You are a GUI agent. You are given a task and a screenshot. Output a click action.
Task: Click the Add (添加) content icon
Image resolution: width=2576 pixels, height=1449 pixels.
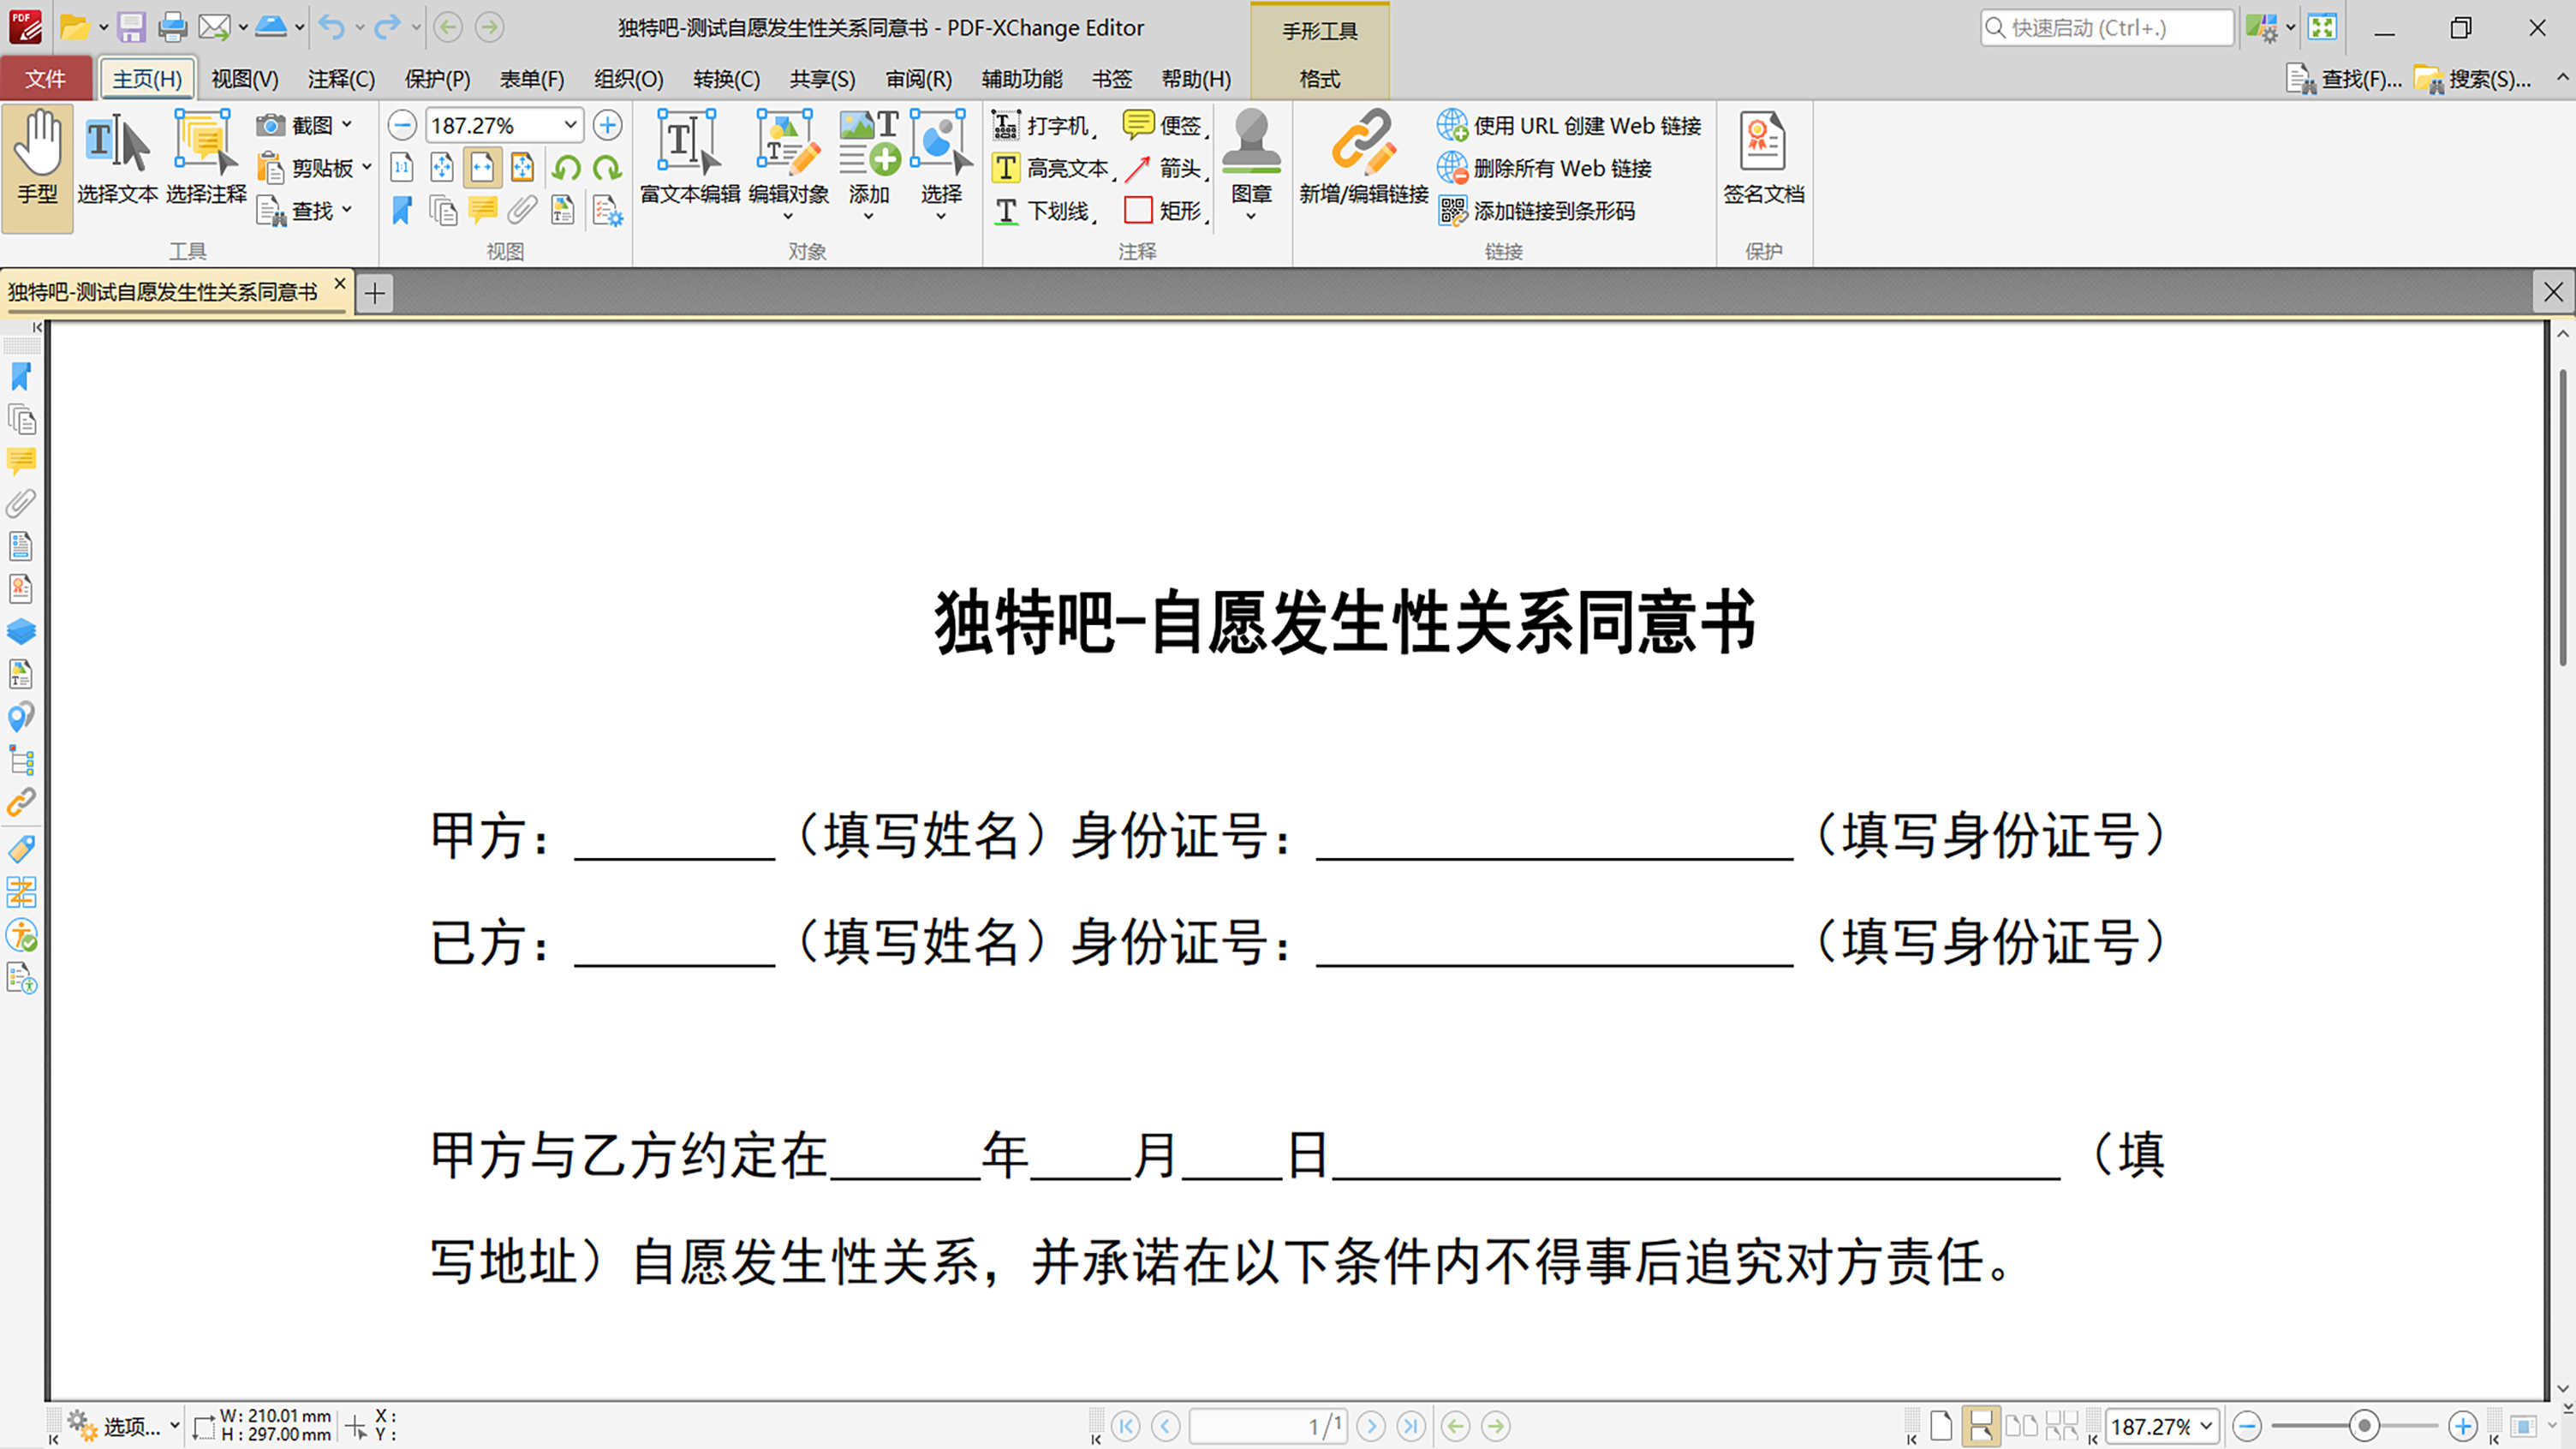click(x=869, y=145)
